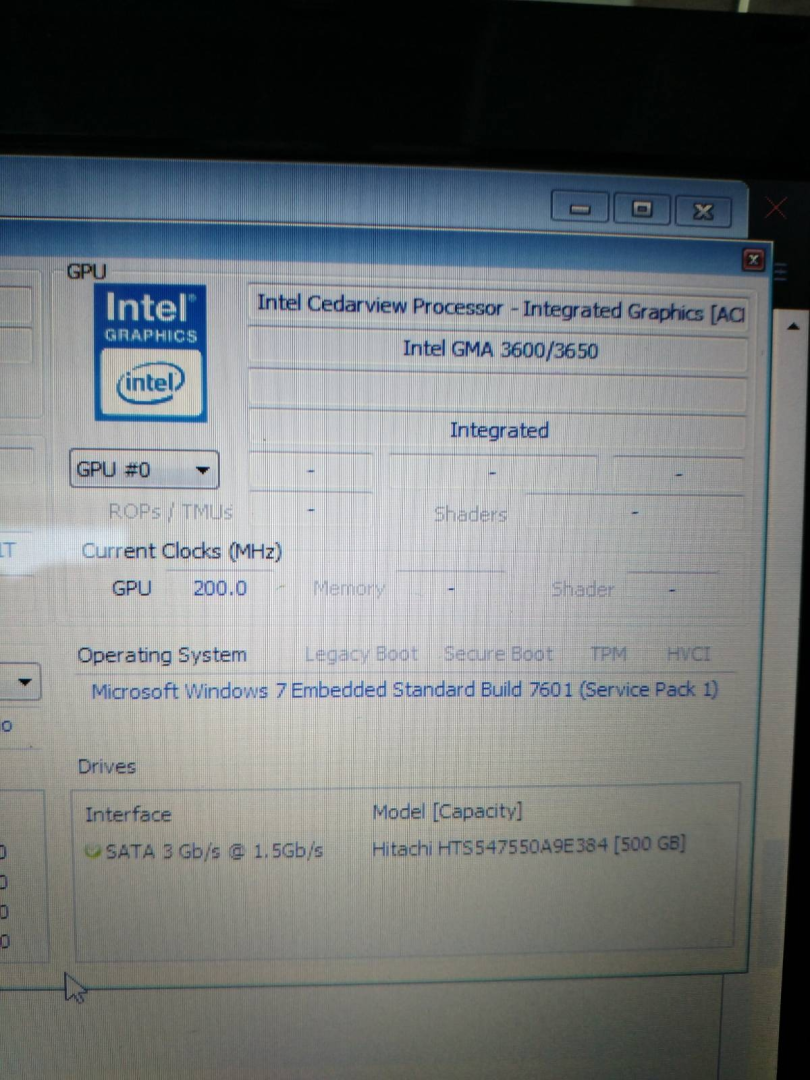Select the GPU clock value 200.0
The image size is (810, 1080).
click(x=220, y=588)
